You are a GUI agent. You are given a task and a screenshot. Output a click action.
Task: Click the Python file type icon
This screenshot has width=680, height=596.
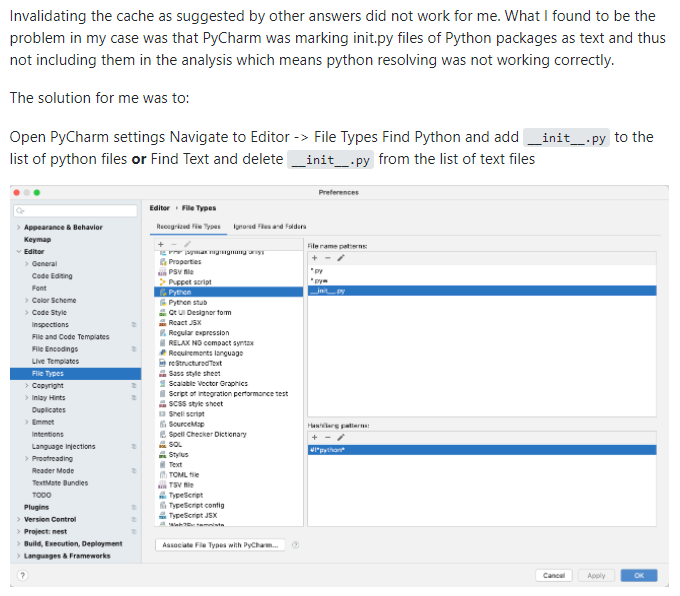coord(163,292)
